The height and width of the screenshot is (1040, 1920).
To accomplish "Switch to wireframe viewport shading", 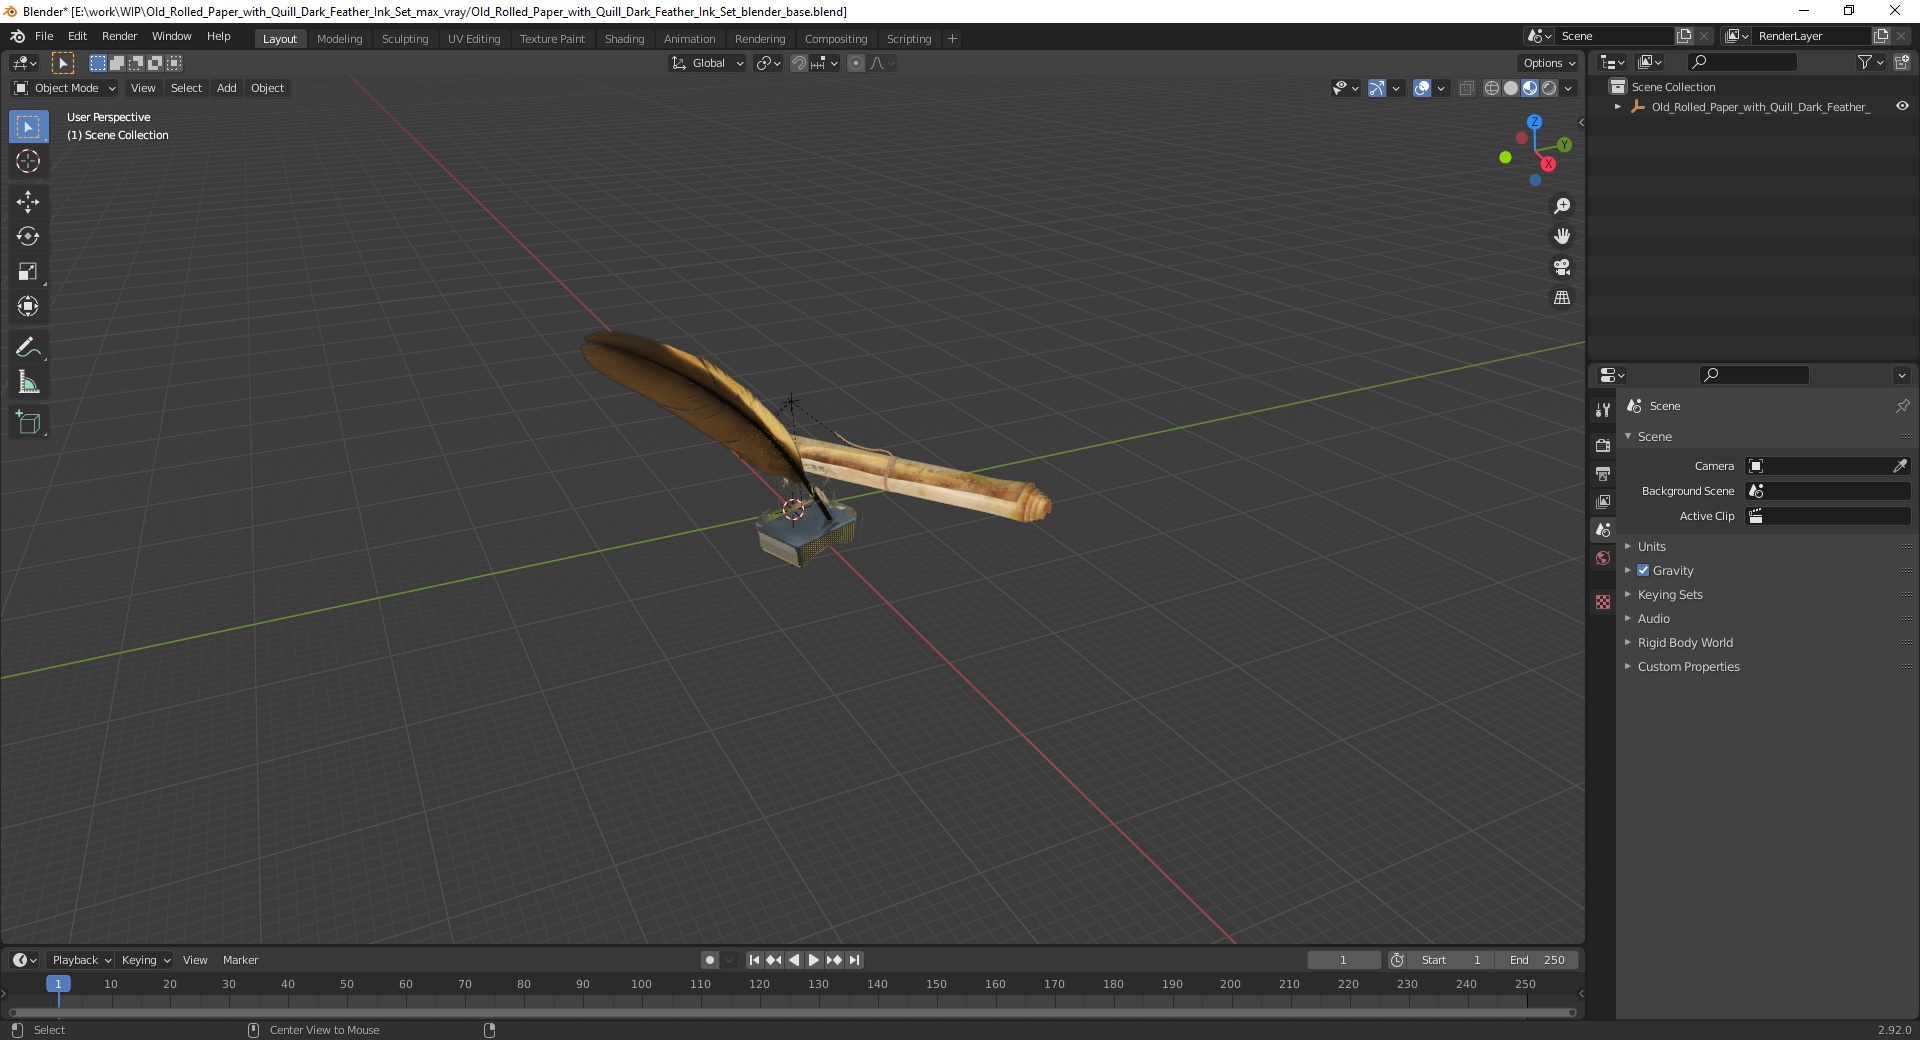I will tap(1492, 88).
